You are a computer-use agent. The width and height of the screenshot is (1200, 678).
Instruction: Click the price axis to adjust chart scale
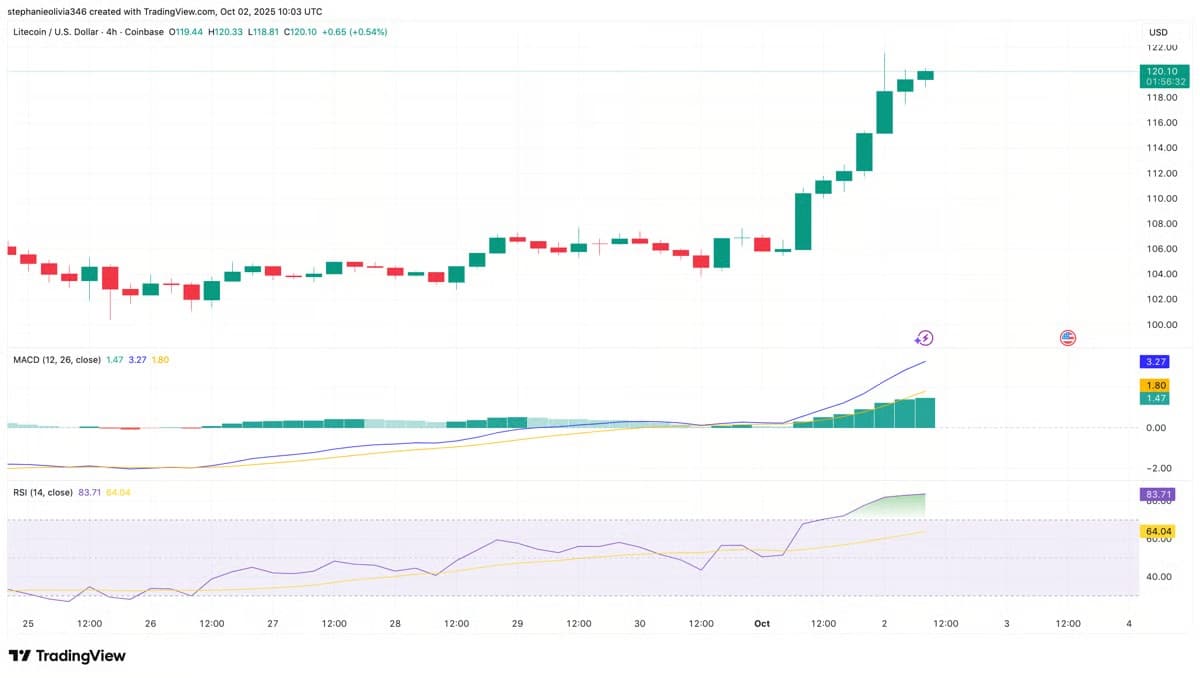point(1159,200)
